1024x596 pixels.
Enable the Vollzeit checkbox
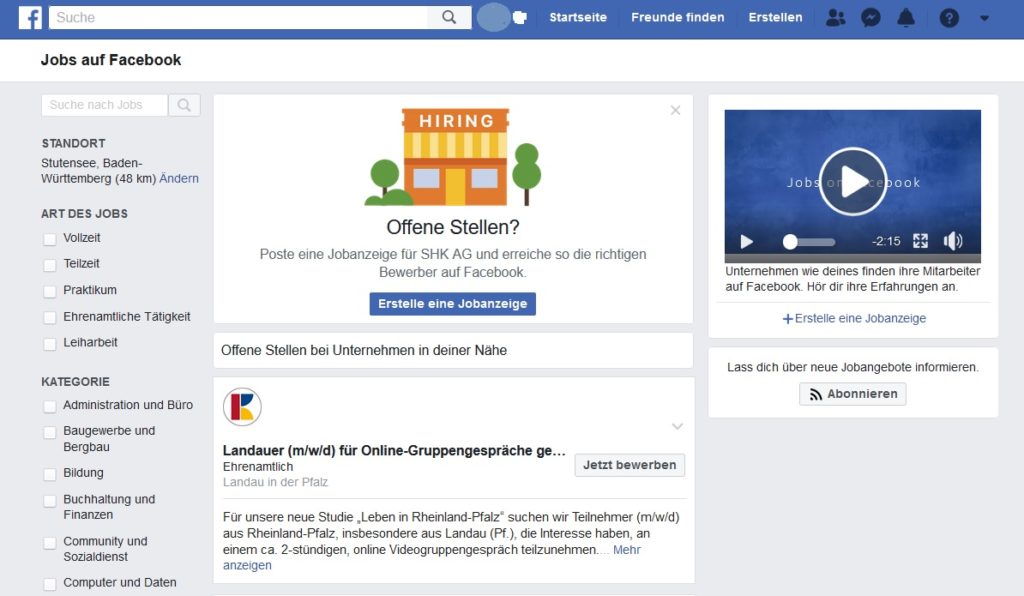coord(50,239)
